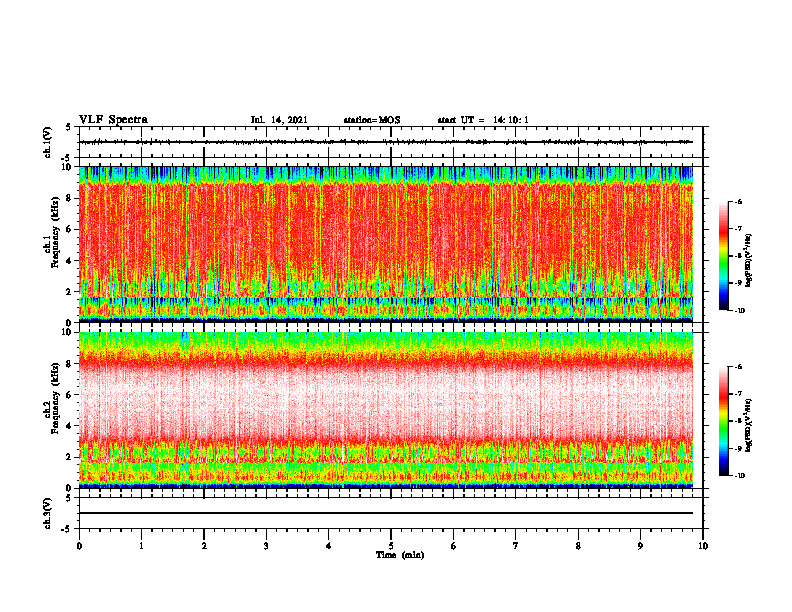Click the ch.1 colorbar log(PSD) label
The image size is (792, 612).
click(748, 261)
